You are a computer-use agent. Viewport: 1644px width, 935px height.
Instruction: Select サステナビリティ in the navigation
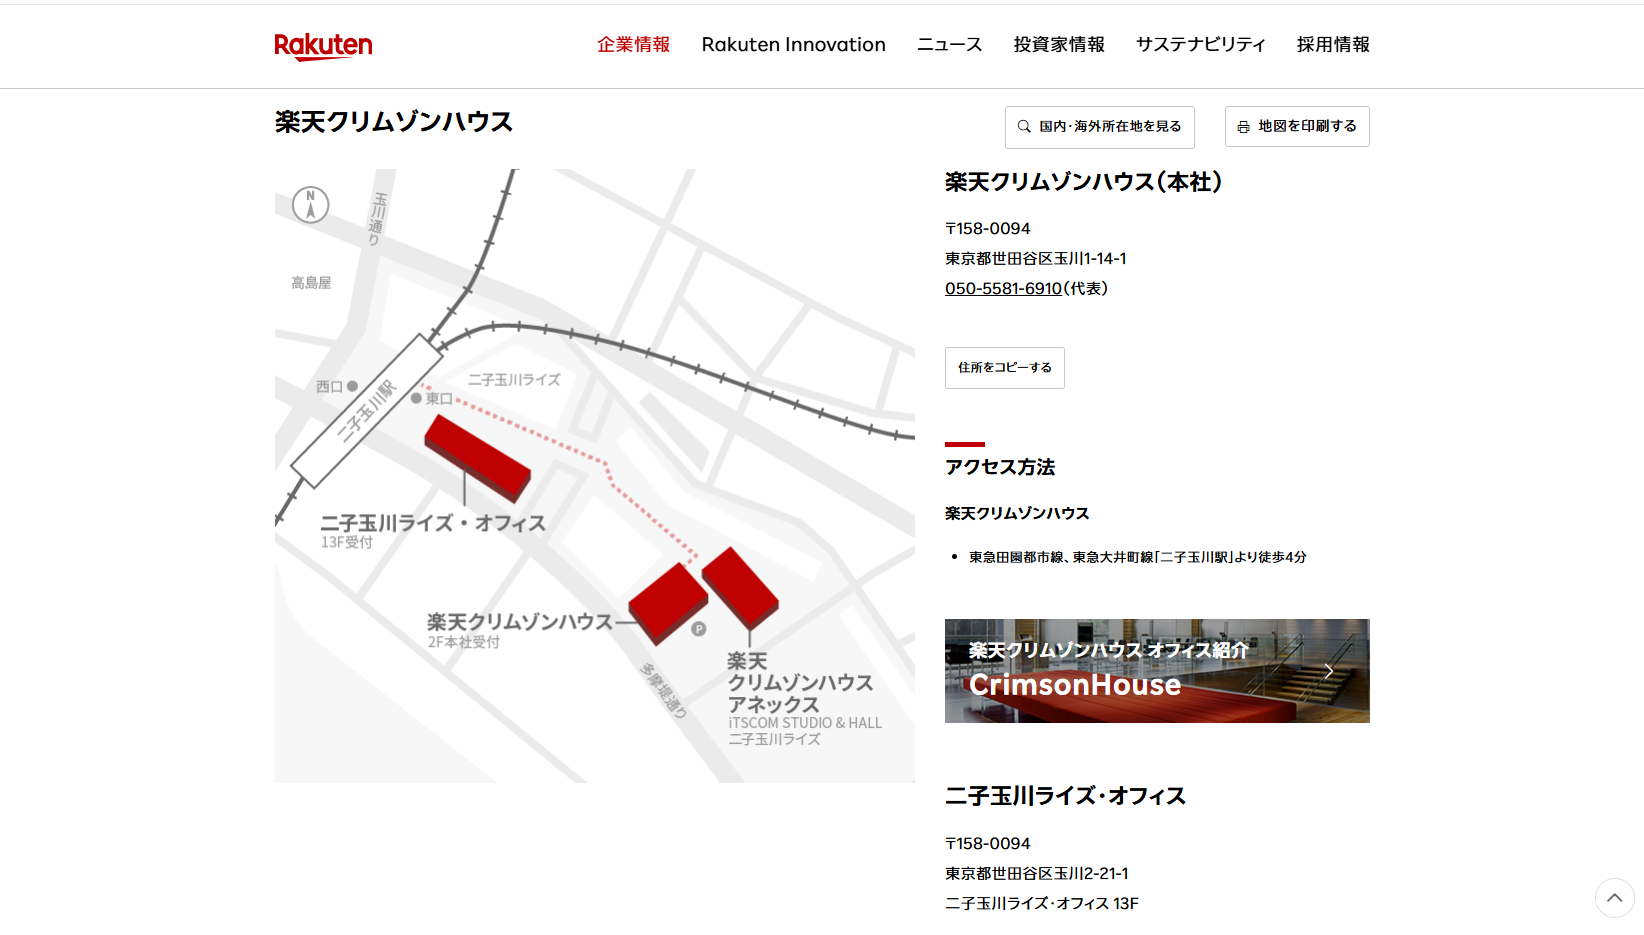(x=1200, y=45)
